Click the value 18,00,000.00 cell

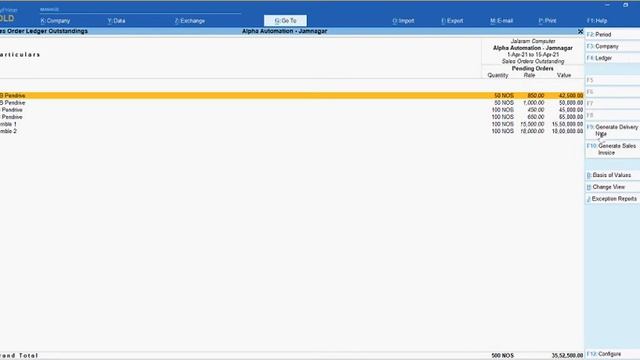[567, 131]
